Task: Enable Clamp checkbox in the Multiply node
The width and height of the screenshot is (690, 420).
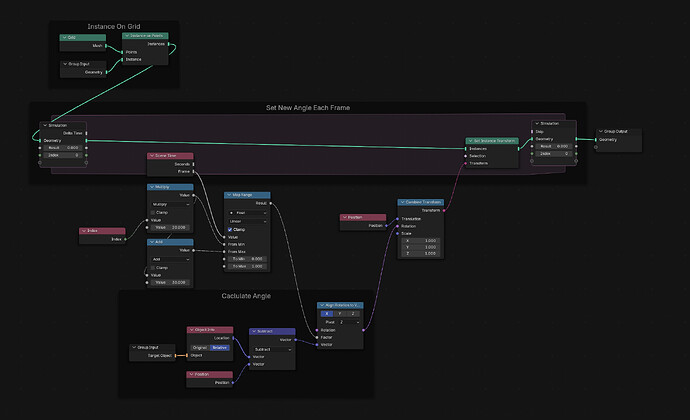Action: pos(153,213)
